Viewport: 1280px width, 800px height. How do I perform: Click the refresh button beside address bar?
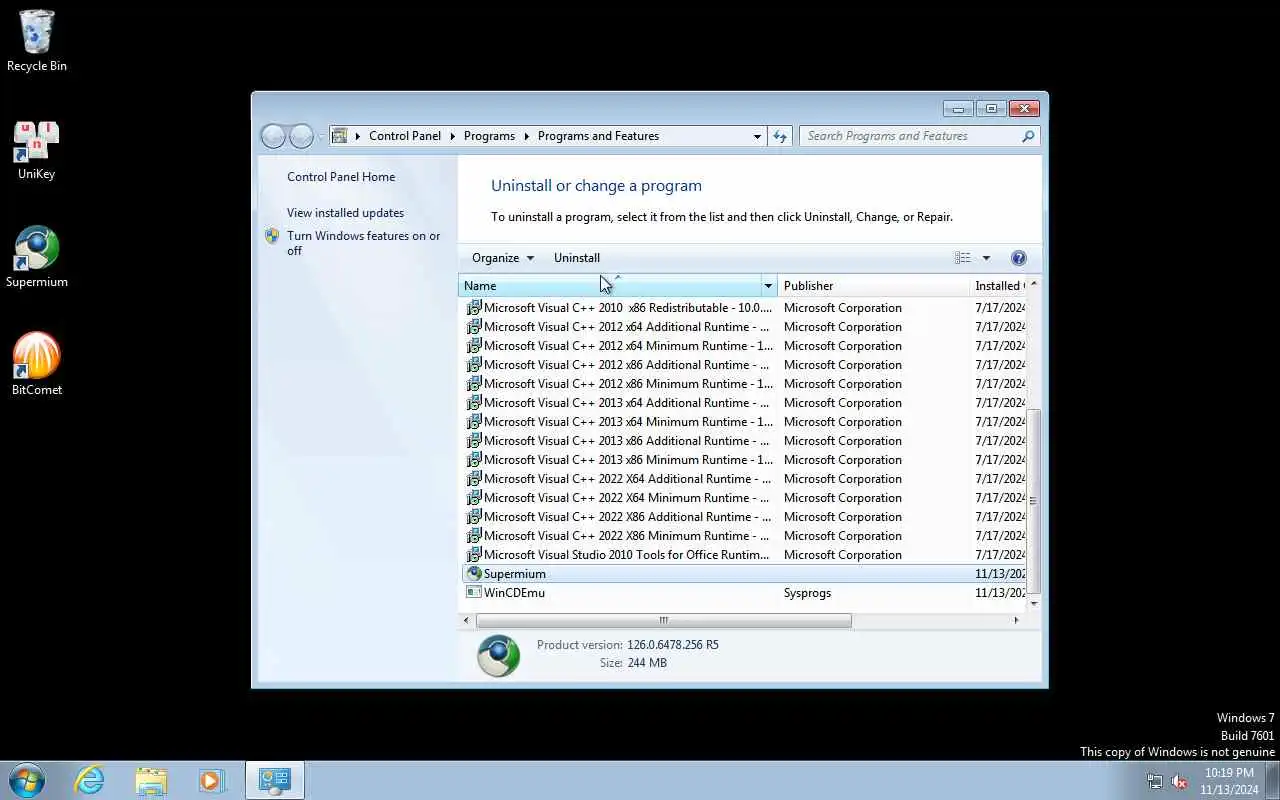[x=780, y=136]
